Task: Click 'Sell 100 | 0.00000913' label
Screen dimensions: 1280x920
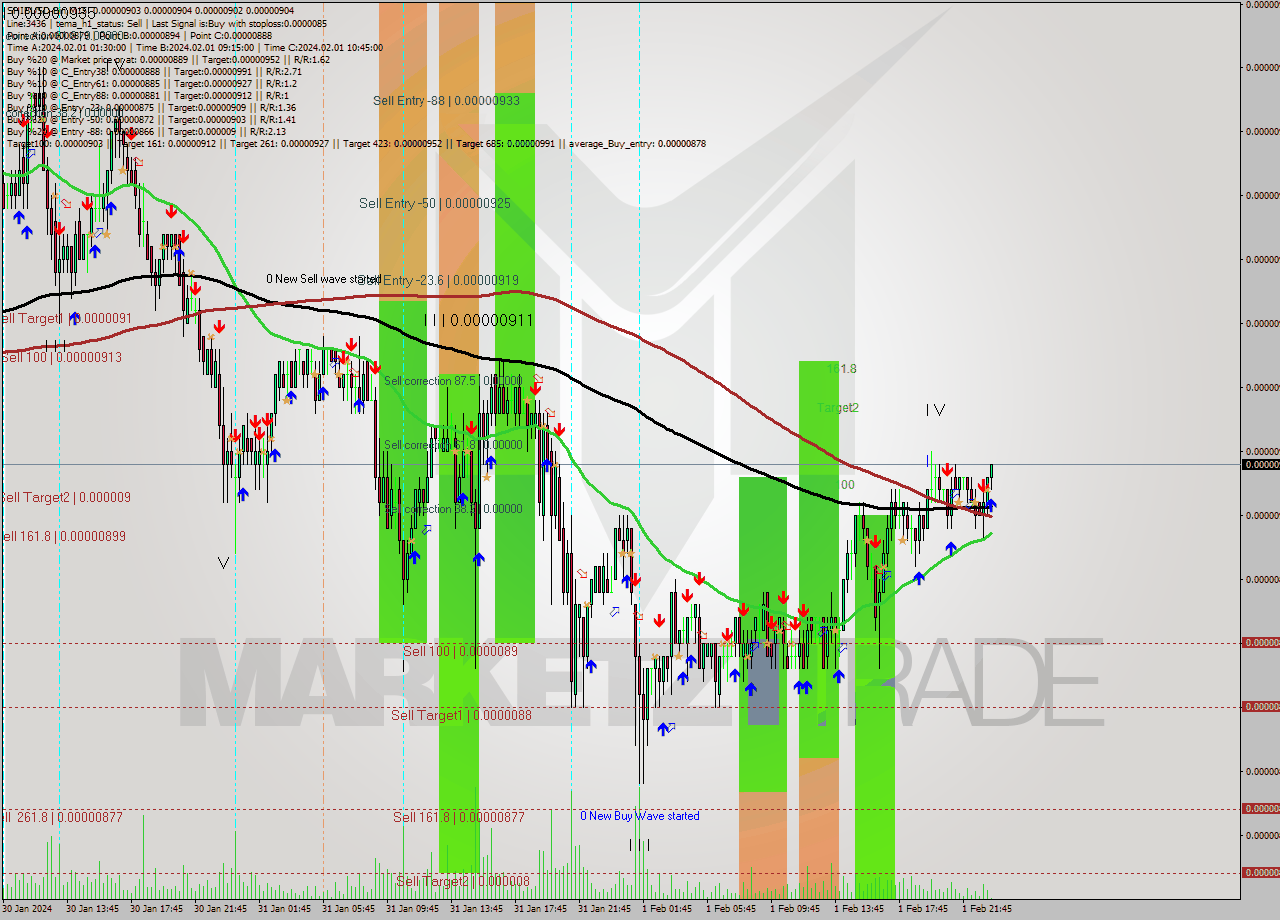Action: pyautogui.click(x=61, y=357)
